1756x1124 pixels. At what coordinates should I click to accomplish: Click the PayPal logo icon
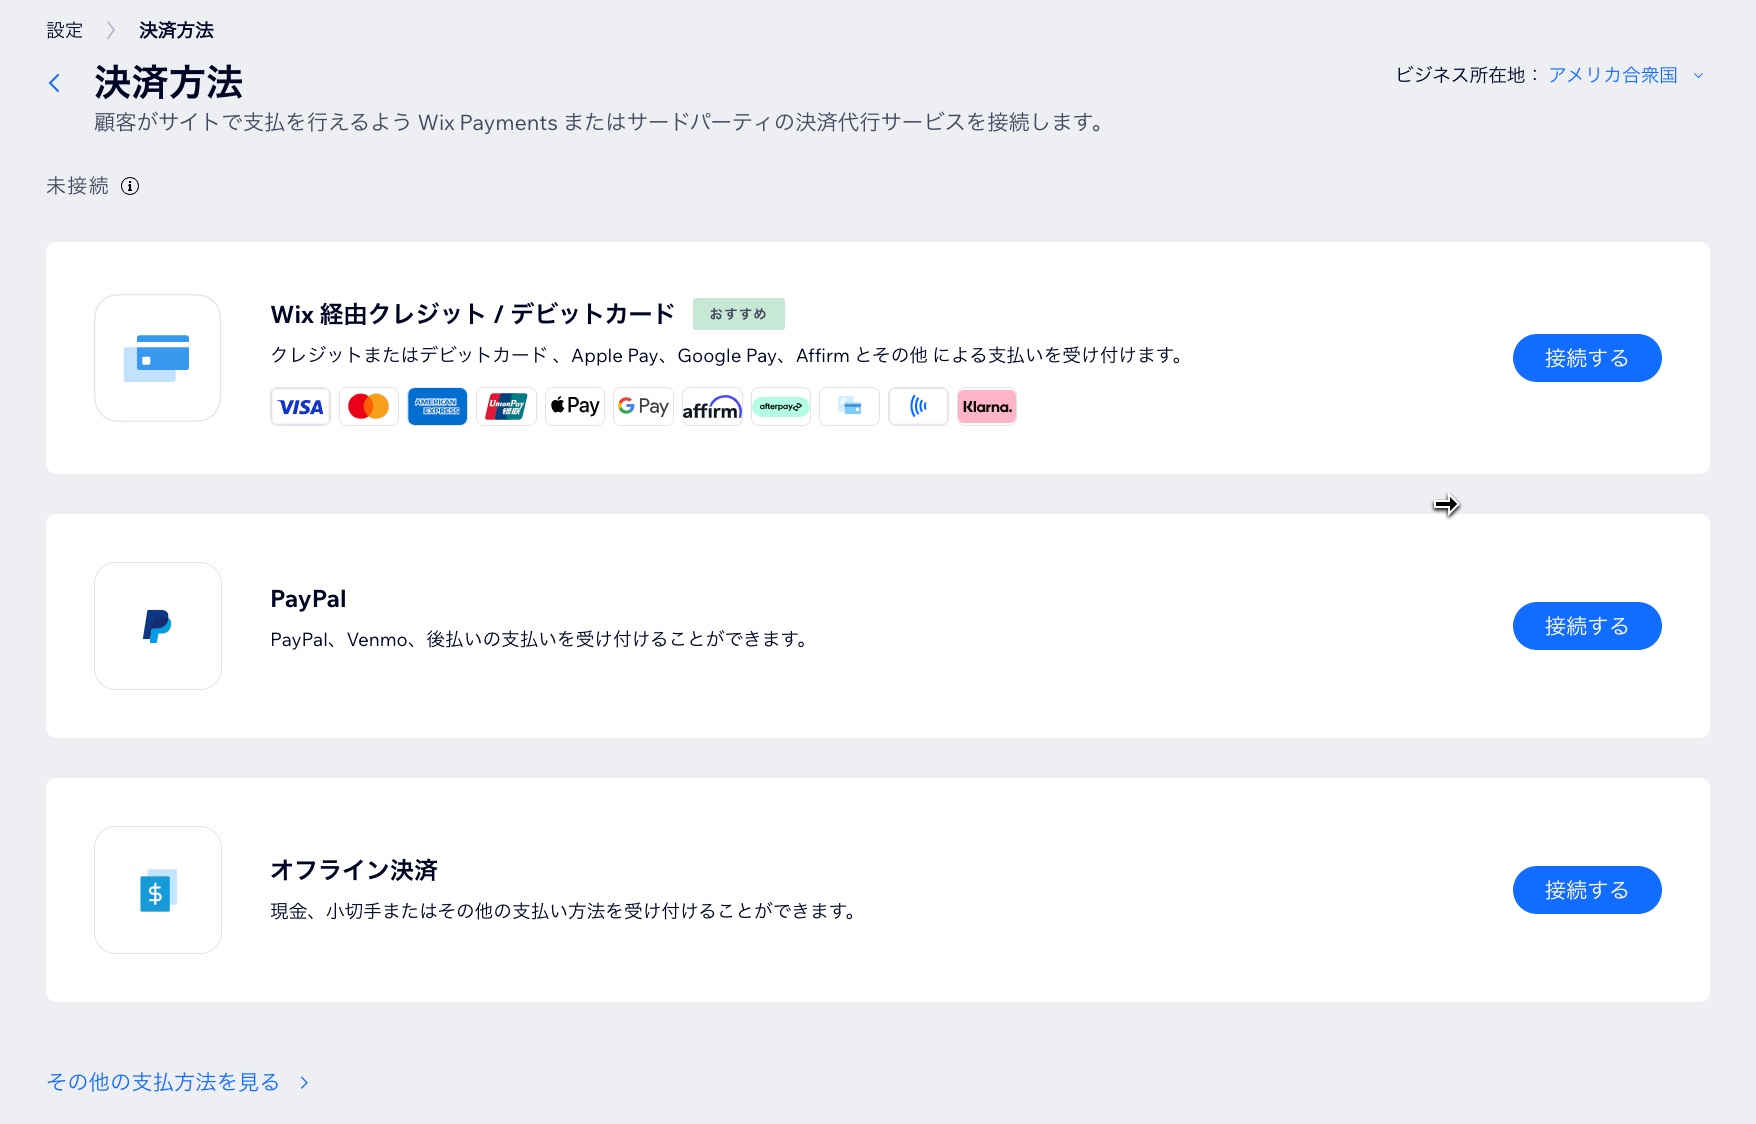click(x=157, y=626)
